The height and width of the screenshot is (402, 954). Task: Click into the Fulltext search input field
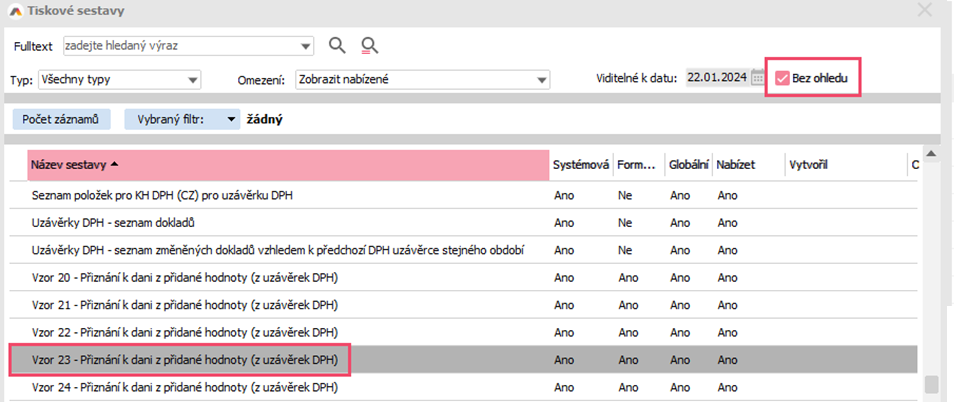point(180,45)
